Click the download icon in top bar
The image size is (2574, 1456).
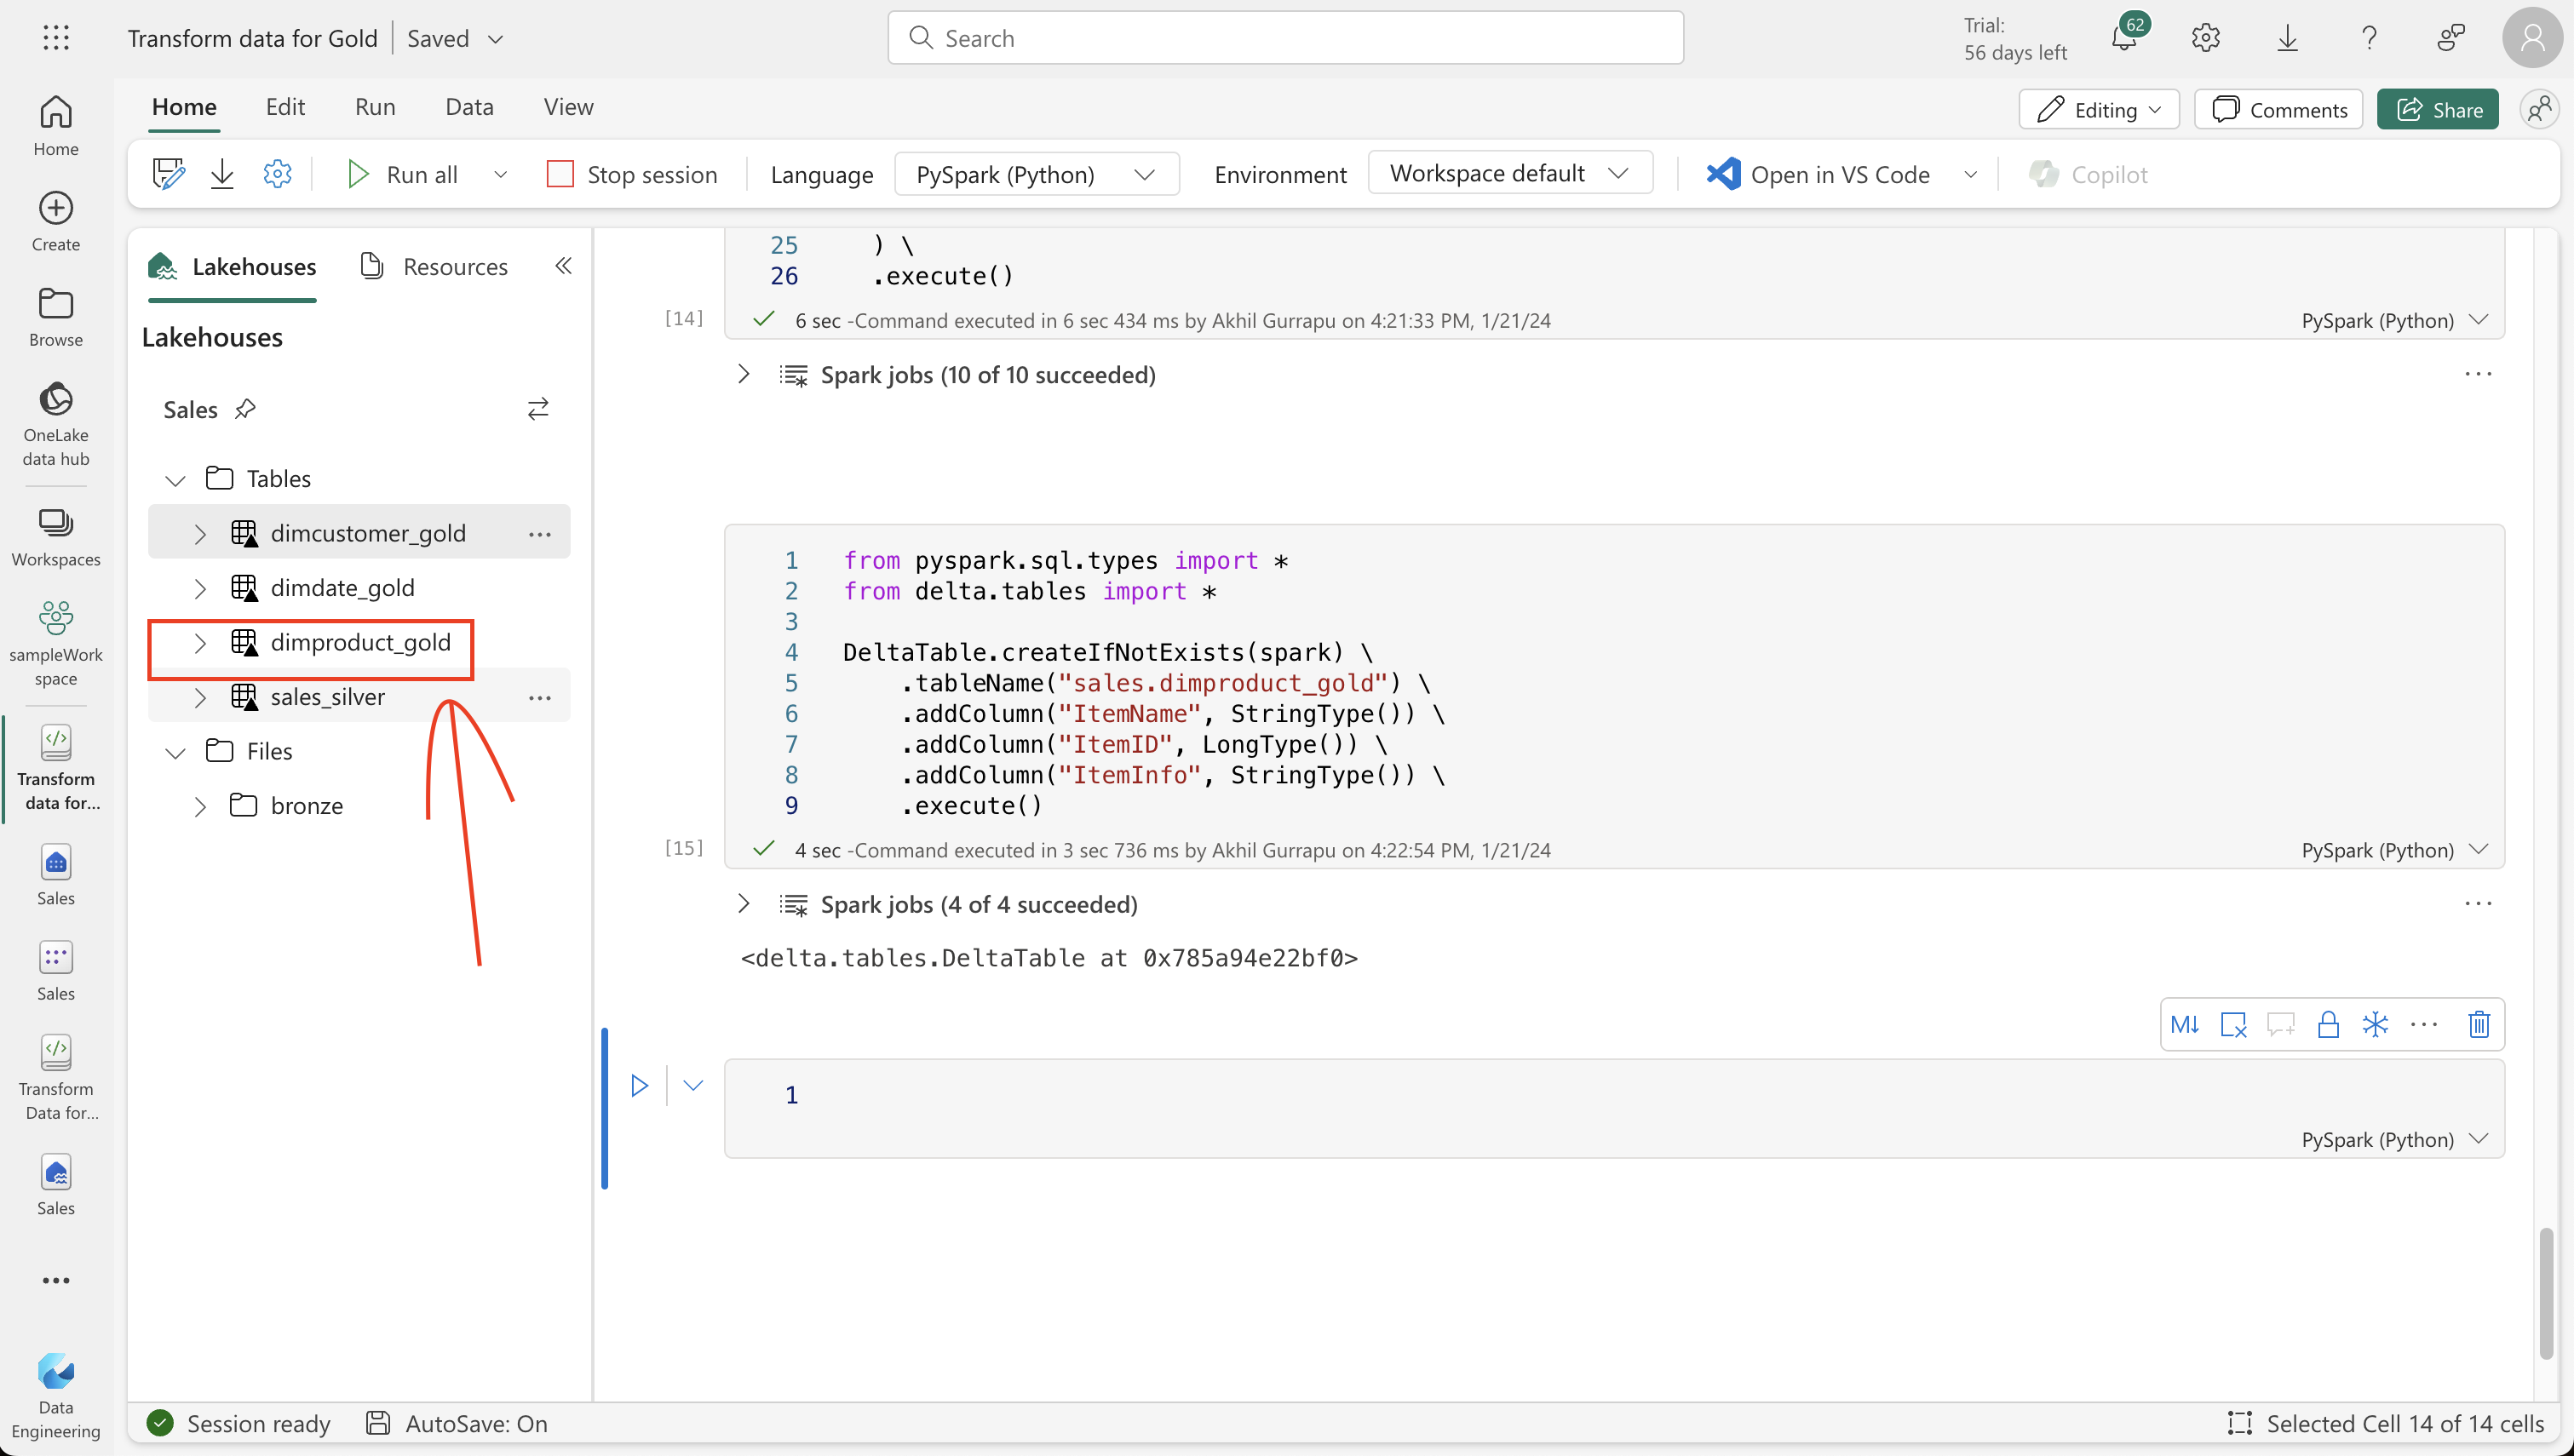2287,38
